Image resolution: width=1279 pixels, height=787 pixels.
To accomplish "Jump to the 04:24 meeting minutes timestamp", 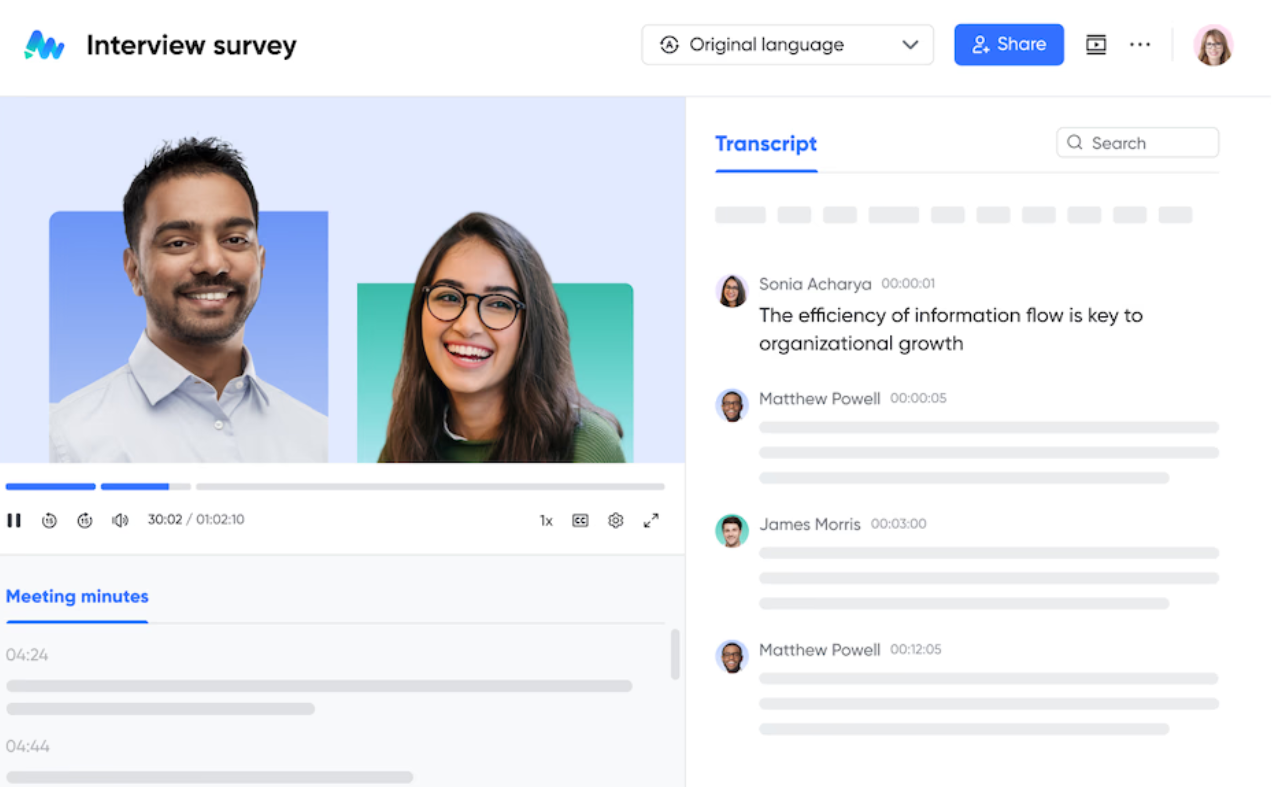I will tap(27, 655).
